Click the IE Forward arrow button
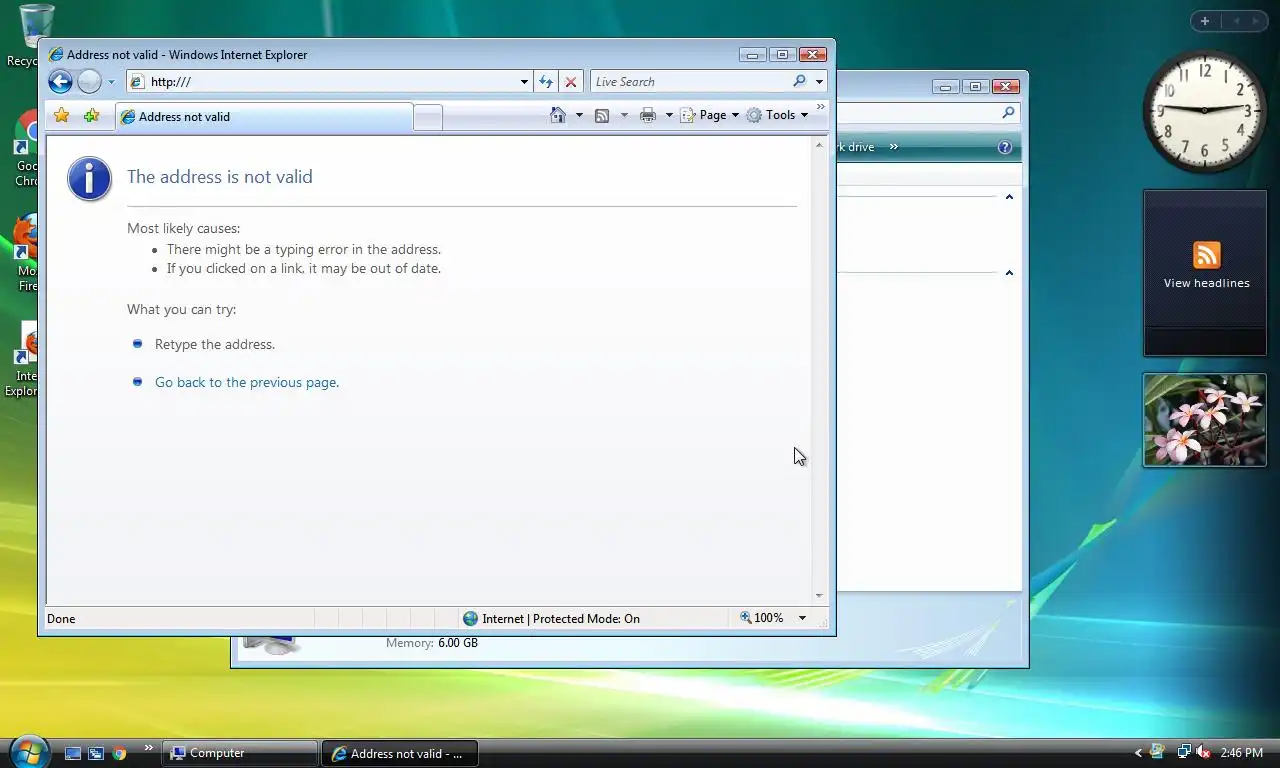 tap(90, 82)
